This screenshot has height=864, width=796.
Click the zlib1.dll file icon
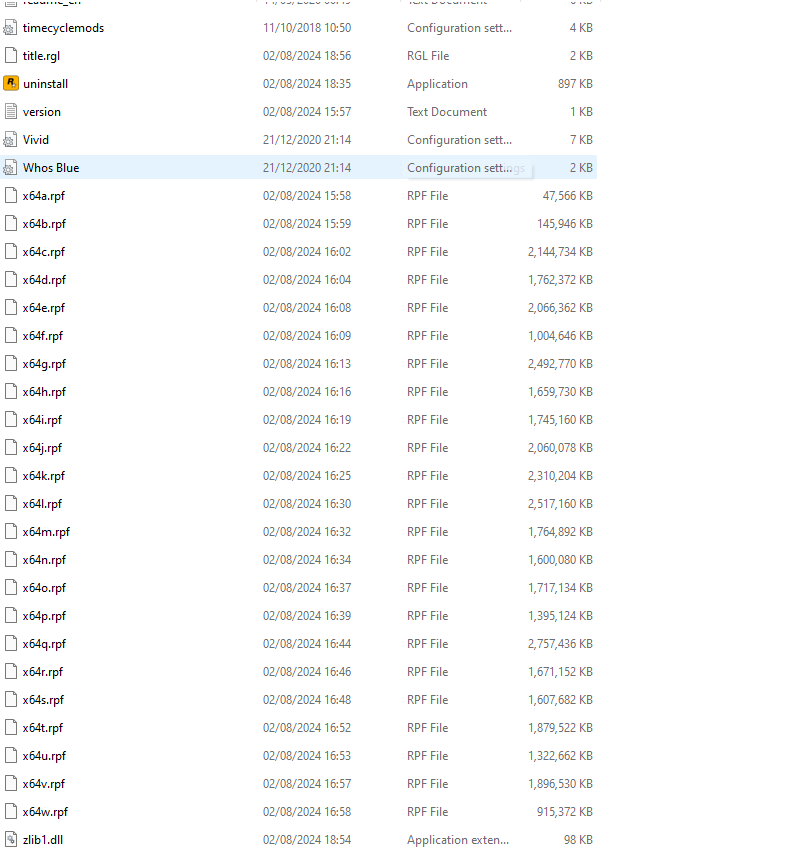pos(10,840)
